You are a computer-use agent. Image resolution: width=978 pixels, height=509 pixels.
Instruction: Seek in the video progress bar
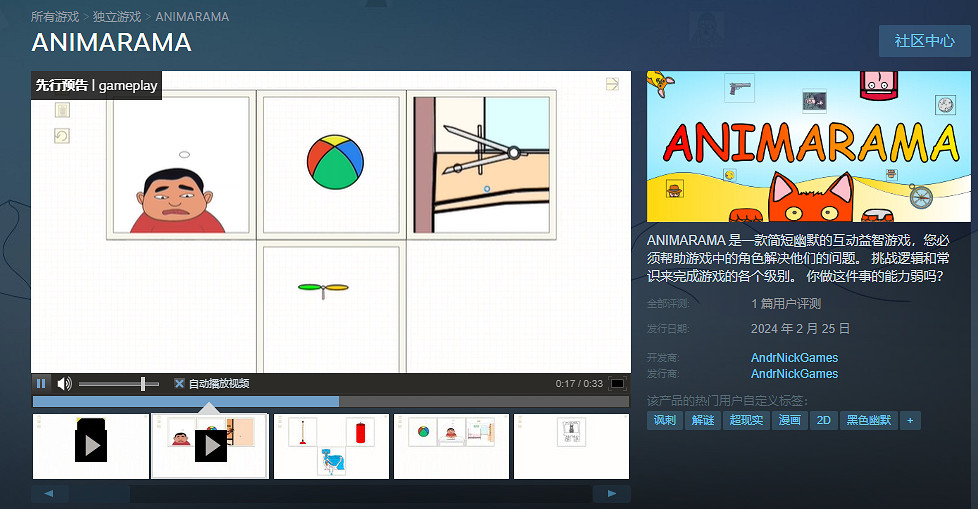click(331, 401)
